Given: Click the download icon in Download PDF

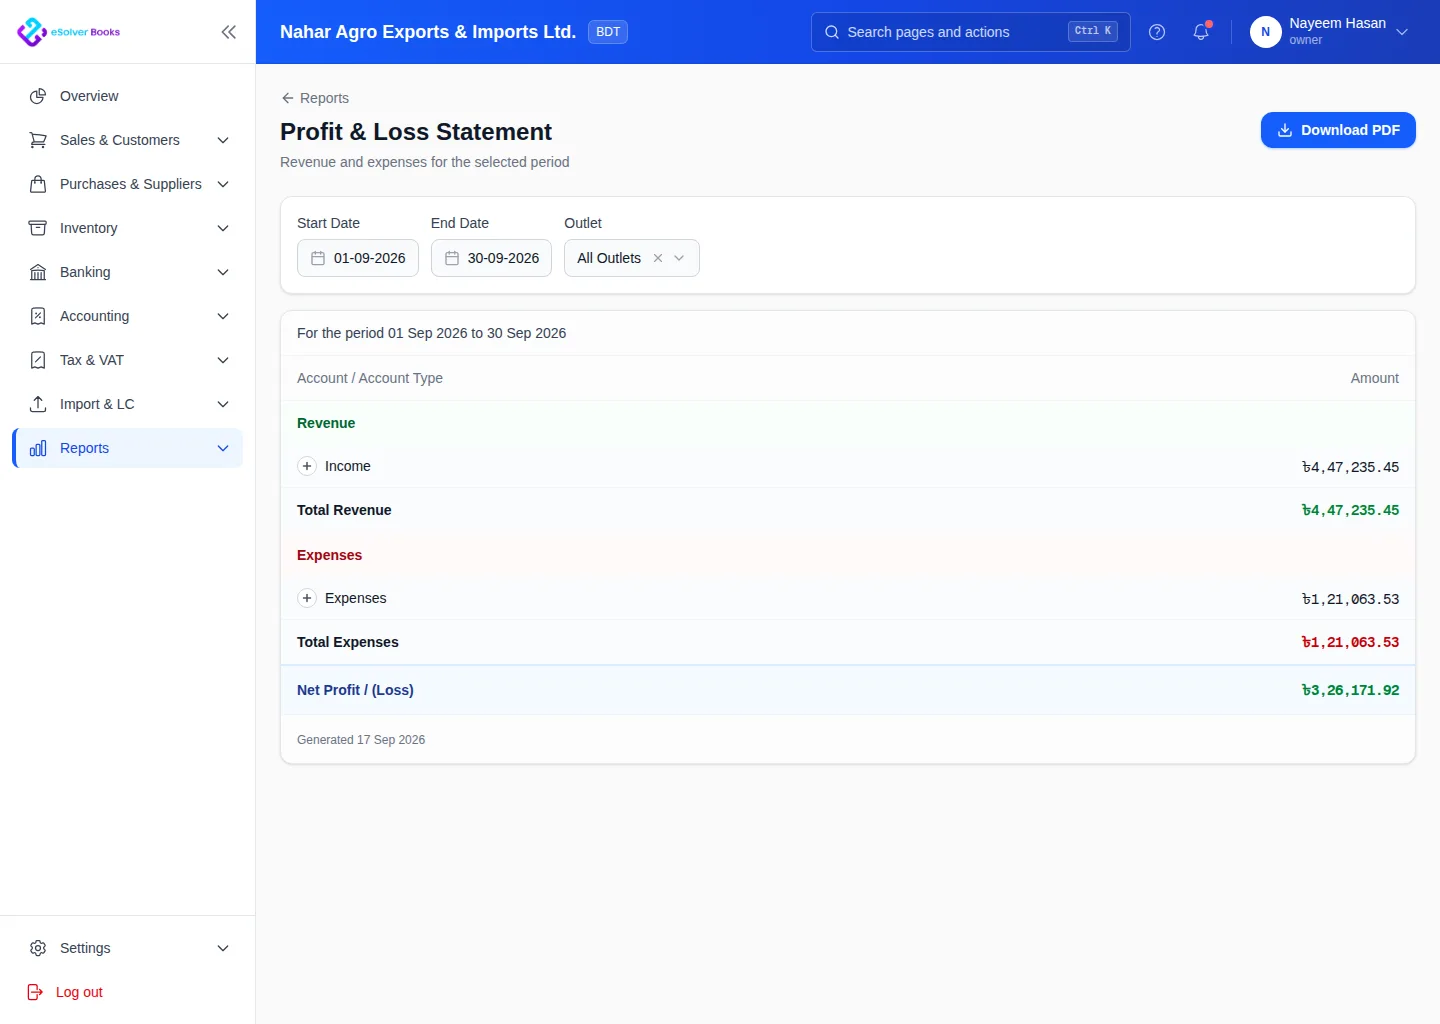Looking at the screenshot, I should [x=1285, y=130].
